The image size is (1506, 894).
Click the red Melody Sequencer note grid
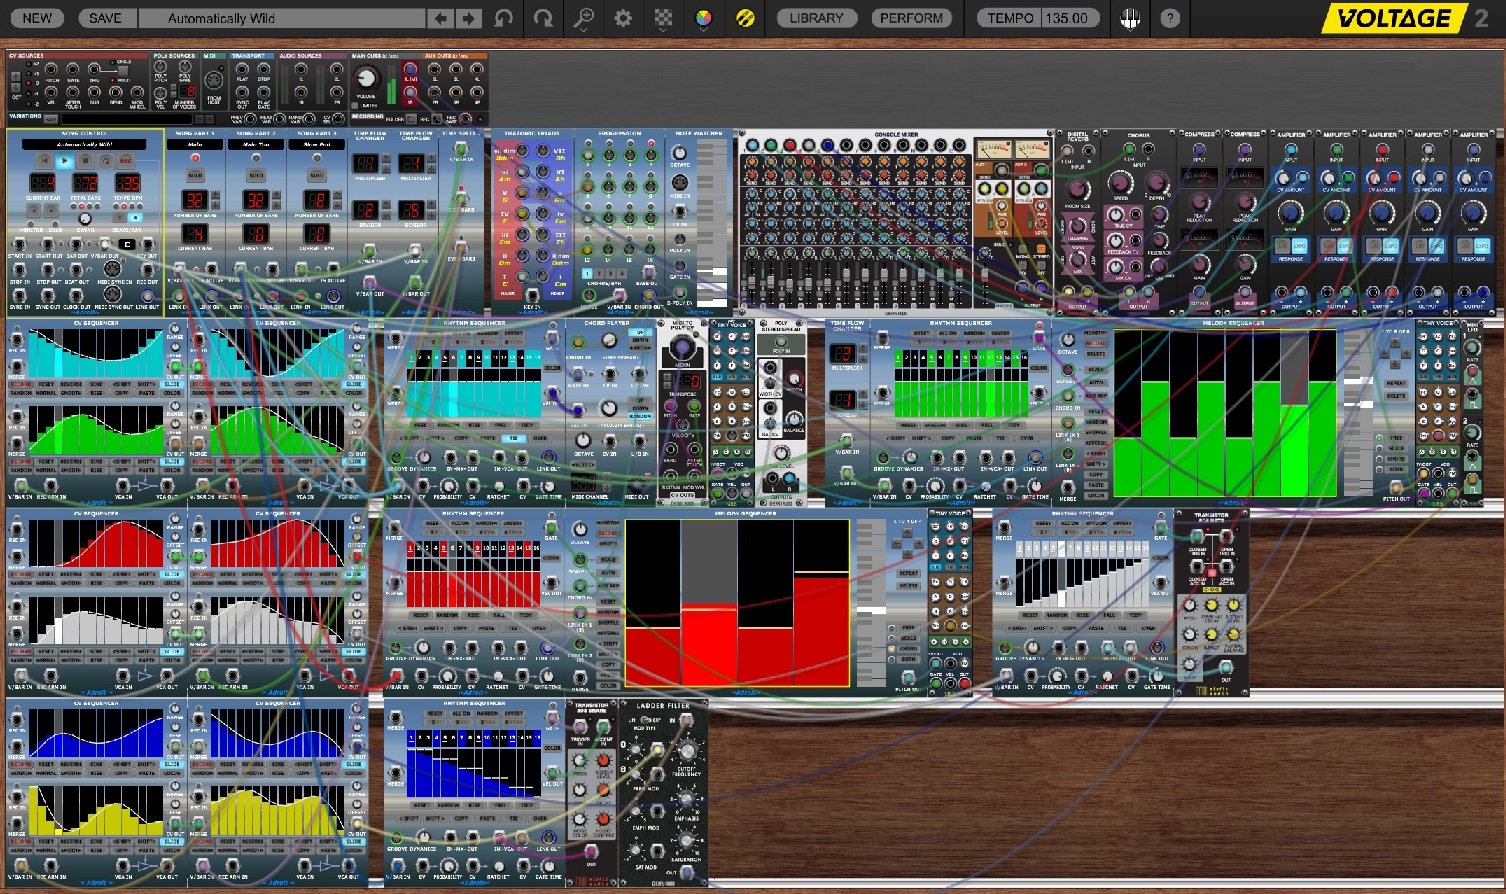click(x=737, y=603)
